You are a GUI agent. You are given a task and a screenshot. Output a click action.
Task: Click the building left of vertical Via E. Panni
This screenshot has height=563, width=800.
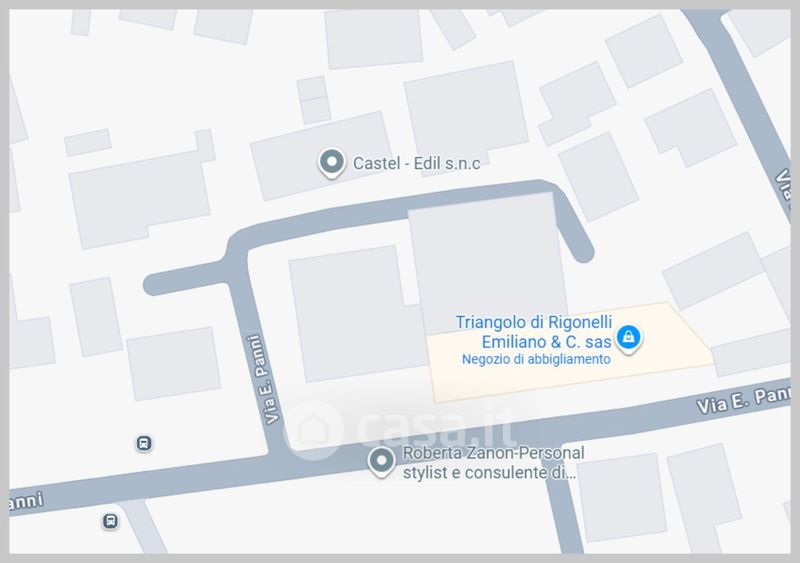tap(173, 363)
